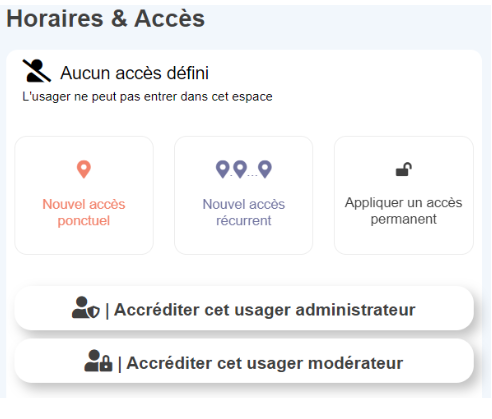Open the récurrent access card
The image size is (492, 419).
(244, 195)
